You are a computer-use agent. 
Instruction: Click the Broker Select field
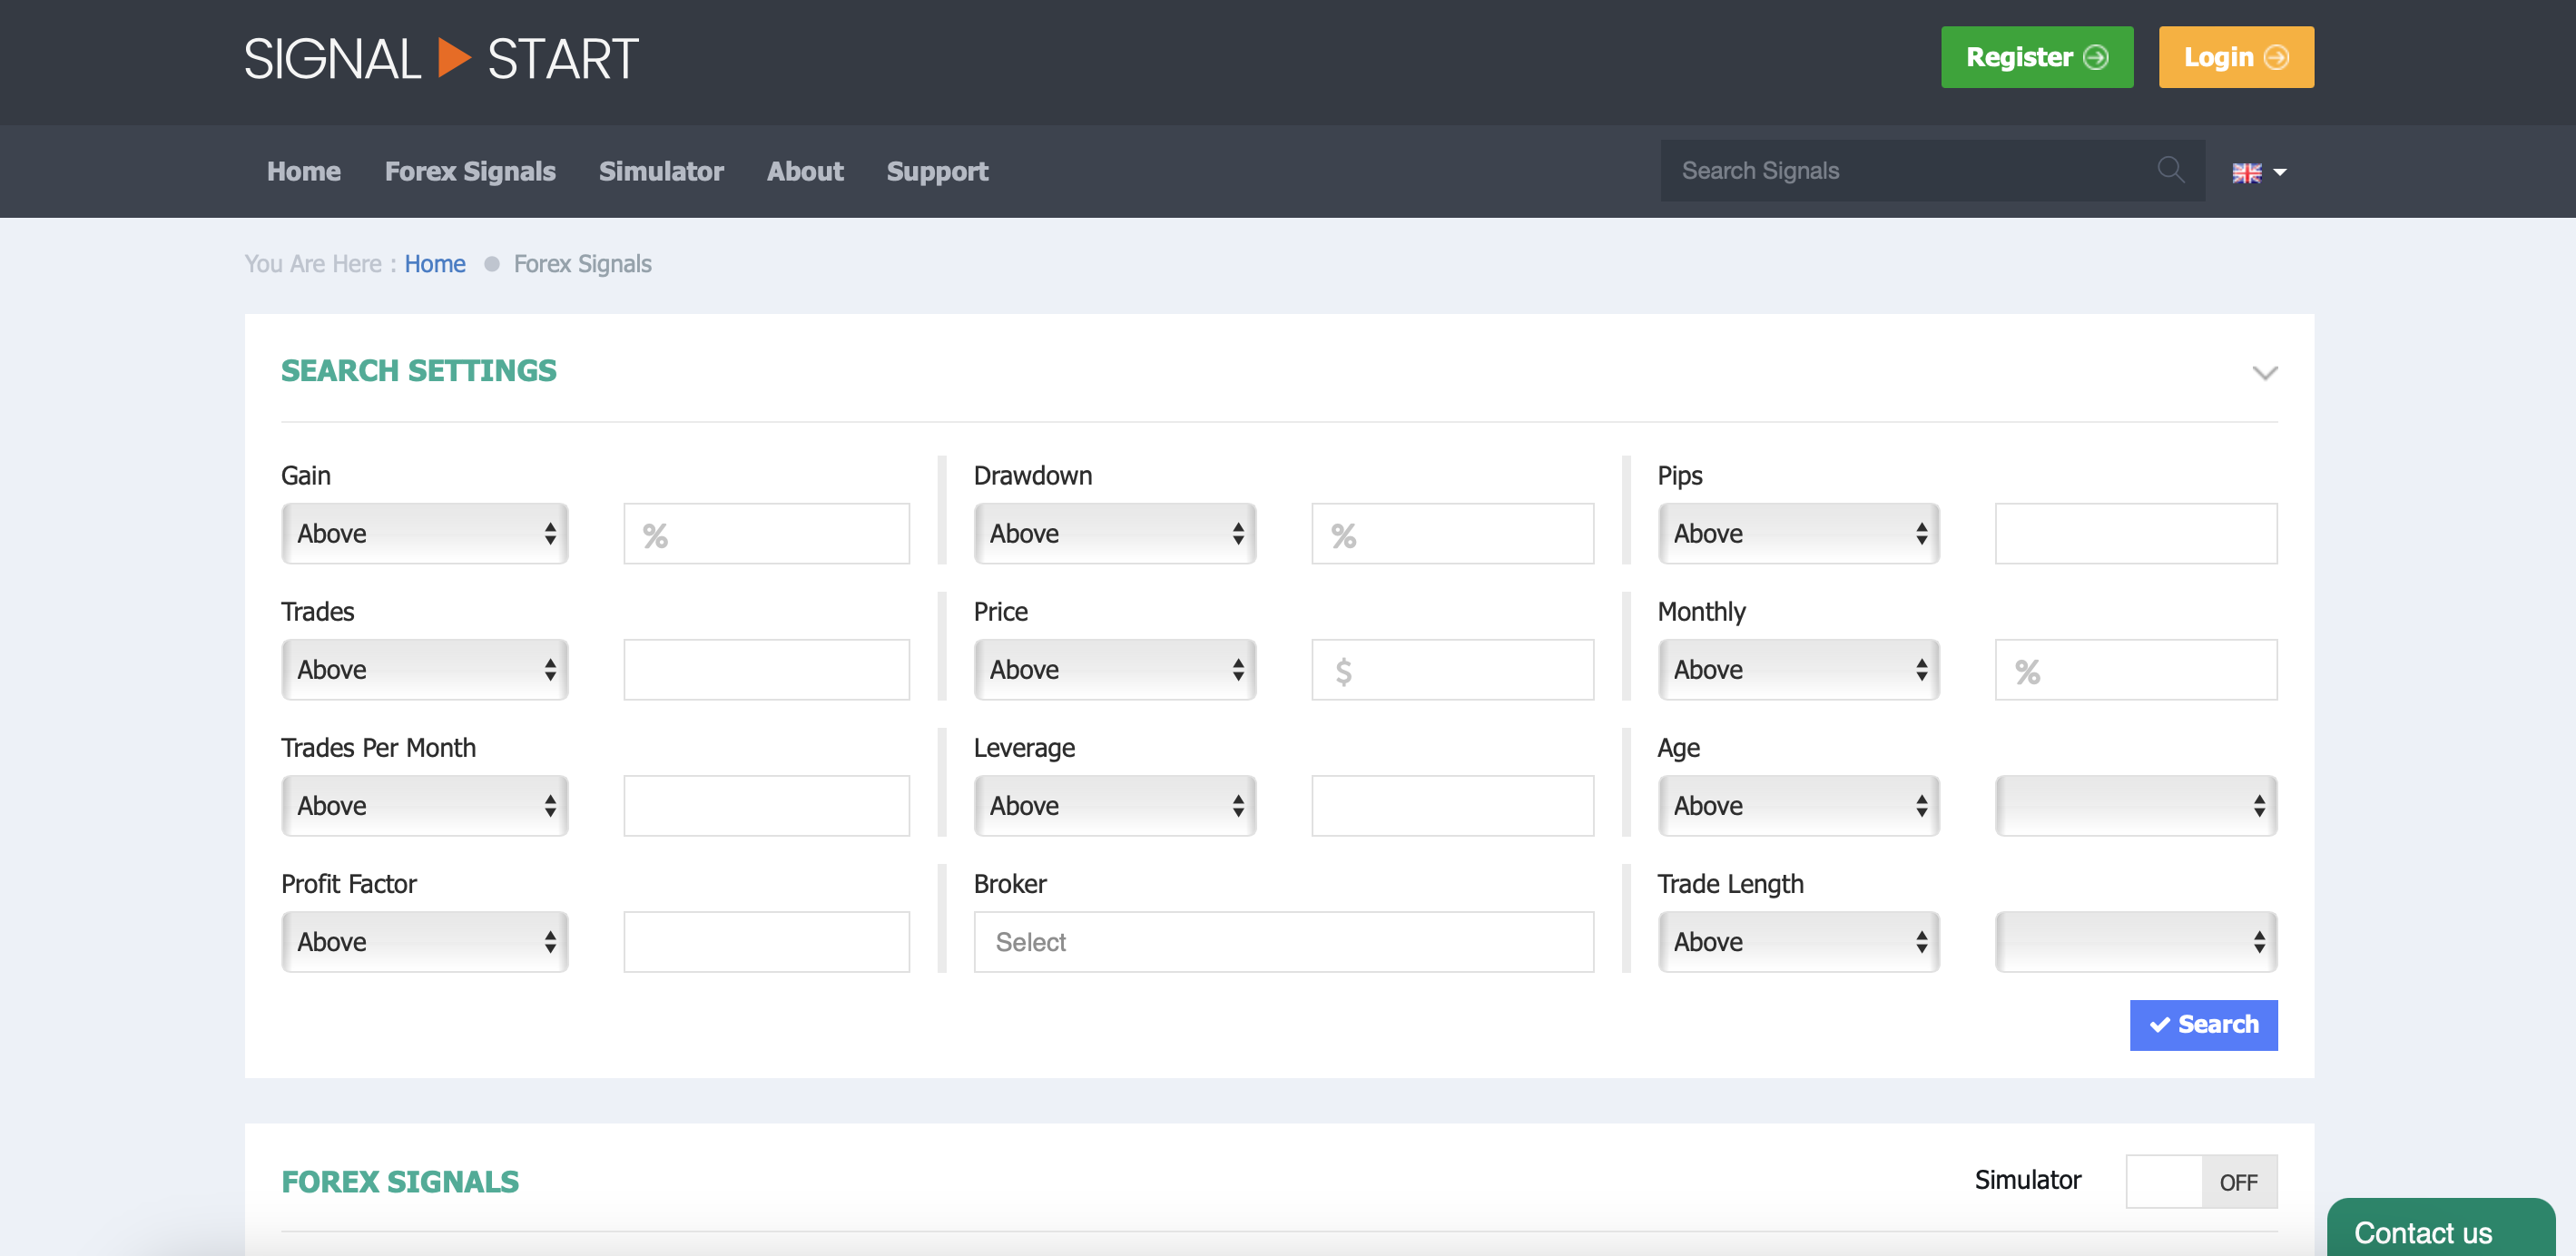pos(1283,942)
